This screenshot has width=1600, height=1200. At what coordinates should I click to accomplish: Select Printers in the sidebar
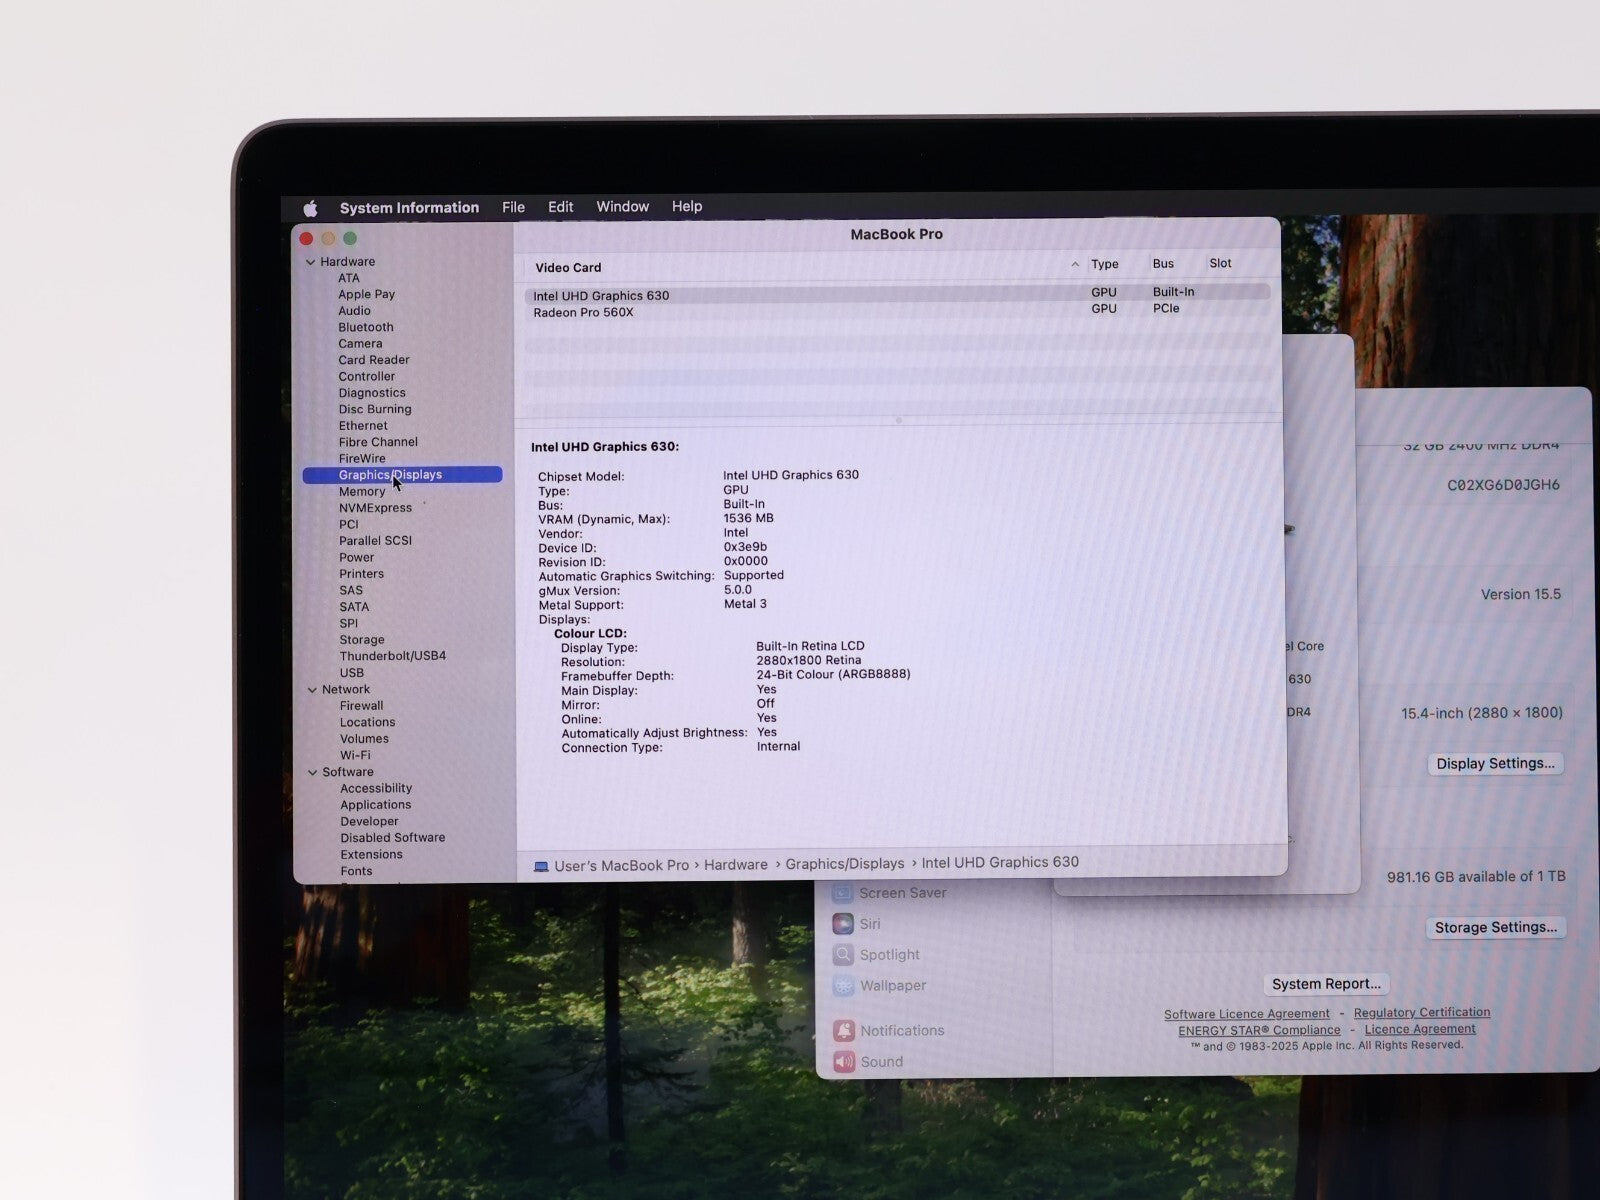(361, 574)
